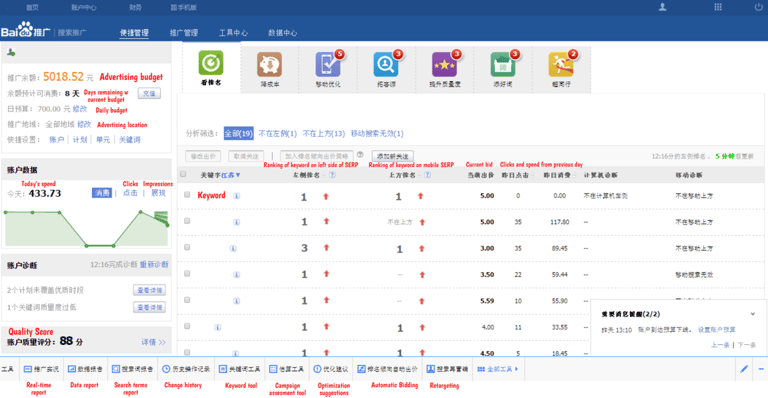Screen dimensions: 768x398
Task: Switch to 便捷管理 tab
Action: tap(134, 33)
